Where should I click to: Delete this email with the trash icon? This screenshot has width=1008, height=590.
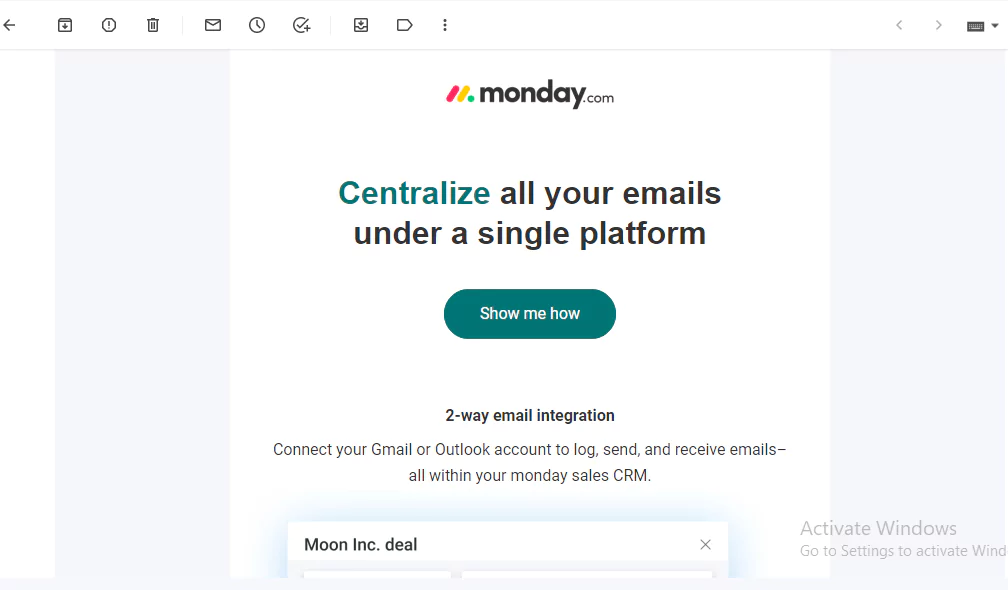152,25
